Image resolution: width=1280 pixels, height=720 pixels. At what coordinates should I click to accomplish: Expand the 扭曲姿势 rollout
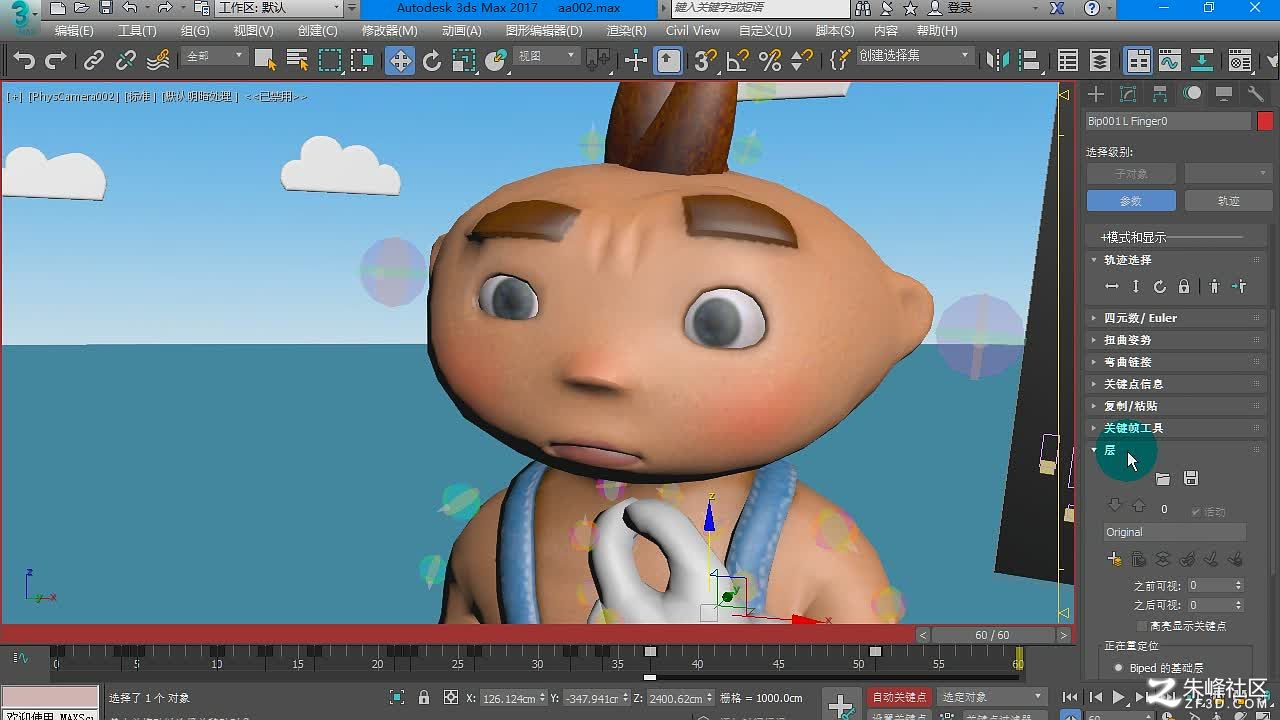1177,340
